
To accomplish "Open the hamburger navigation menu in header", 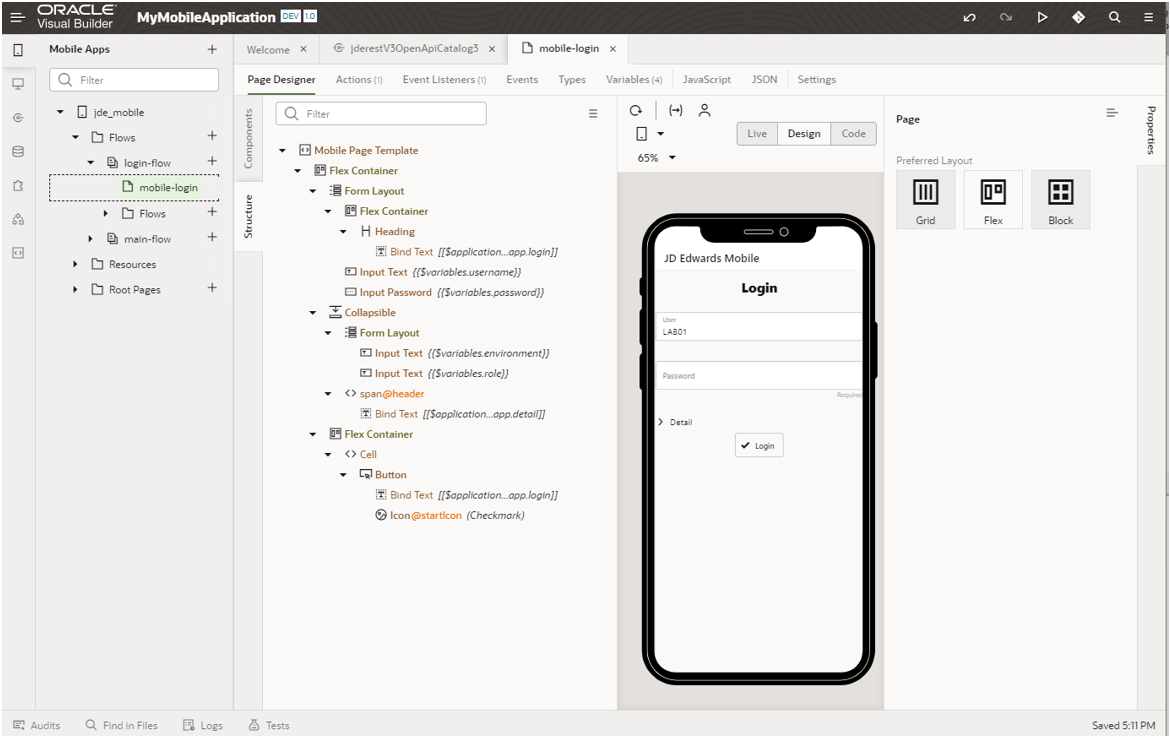I will coord(17,16).
